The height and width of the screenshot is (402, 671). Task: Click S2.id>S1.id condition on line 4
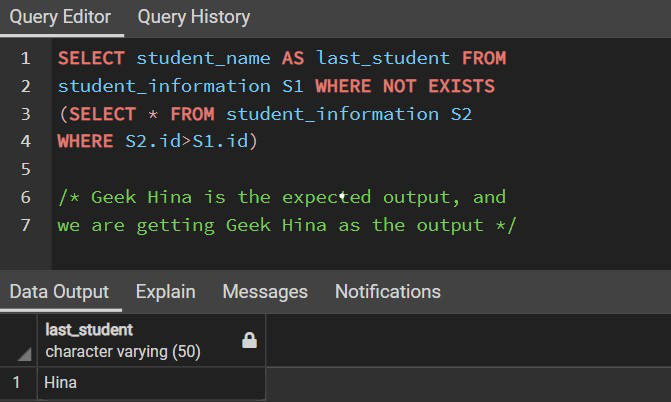(x=191, y=142)
